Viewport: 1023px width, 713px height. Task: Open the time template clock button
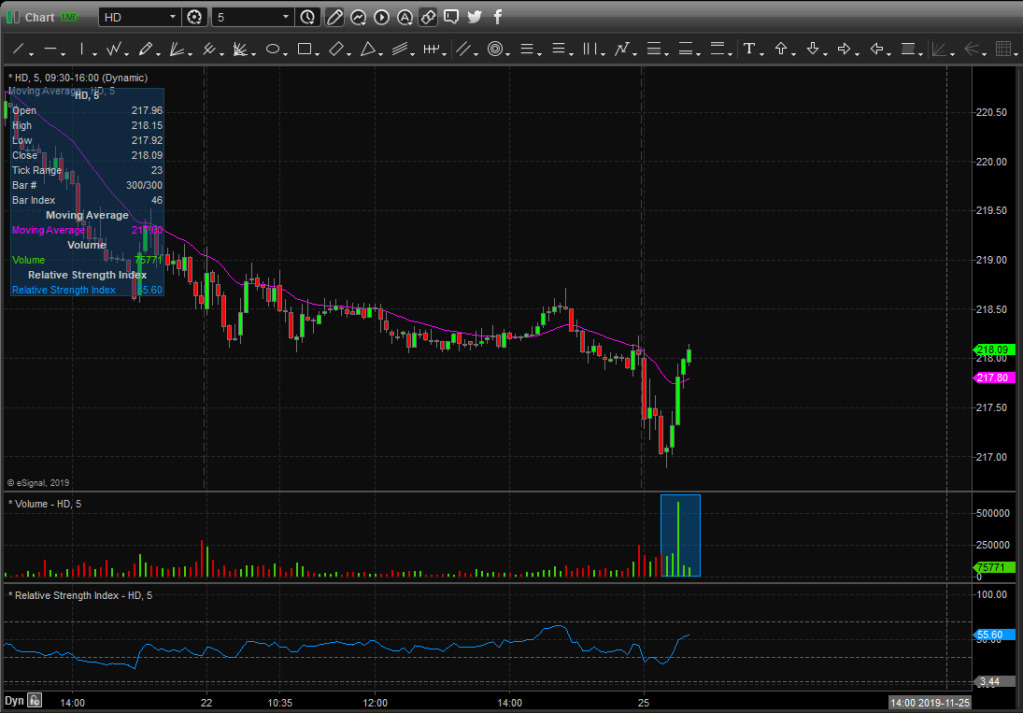(308, 17)
